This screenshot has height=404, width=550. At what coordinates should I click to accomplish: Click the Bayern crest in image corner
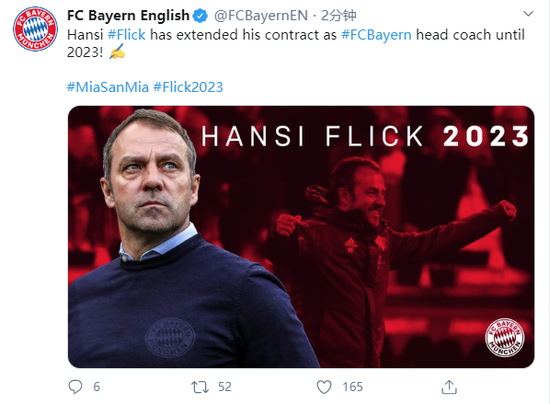(505, 337)
